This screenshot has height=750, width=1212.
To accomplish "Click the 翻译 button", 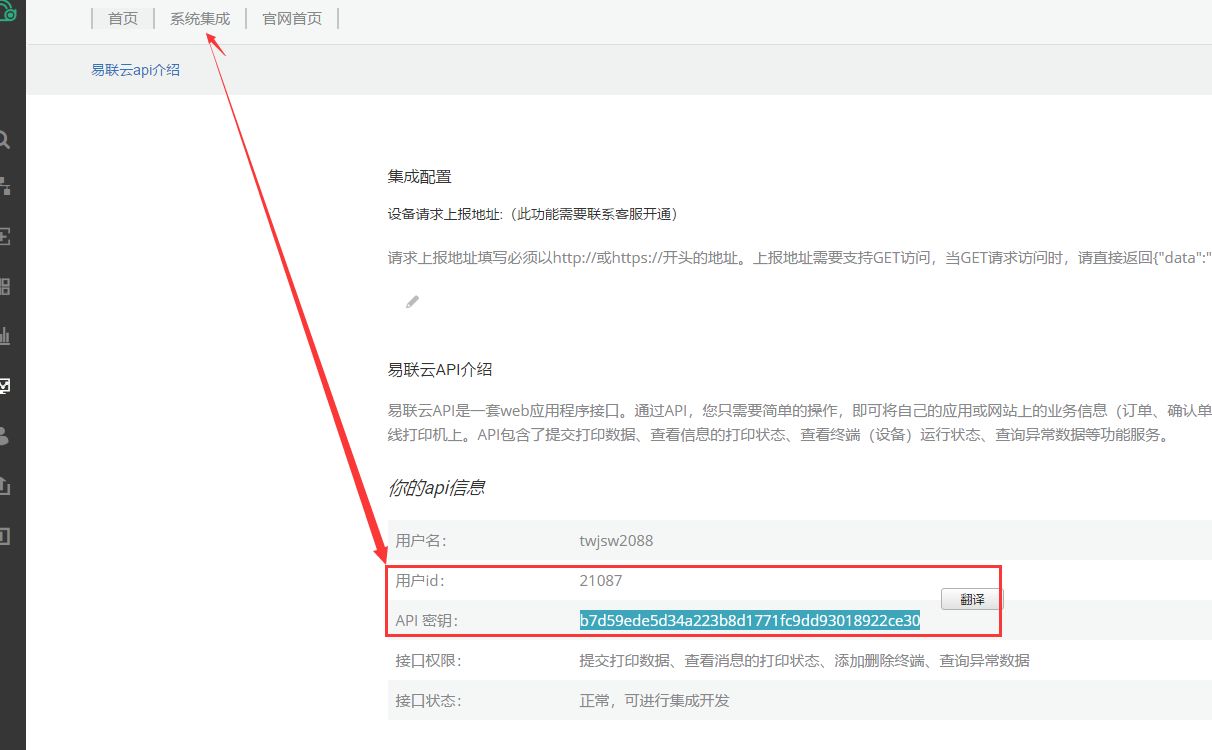I will pyautogui.click(x=972, y=599).
